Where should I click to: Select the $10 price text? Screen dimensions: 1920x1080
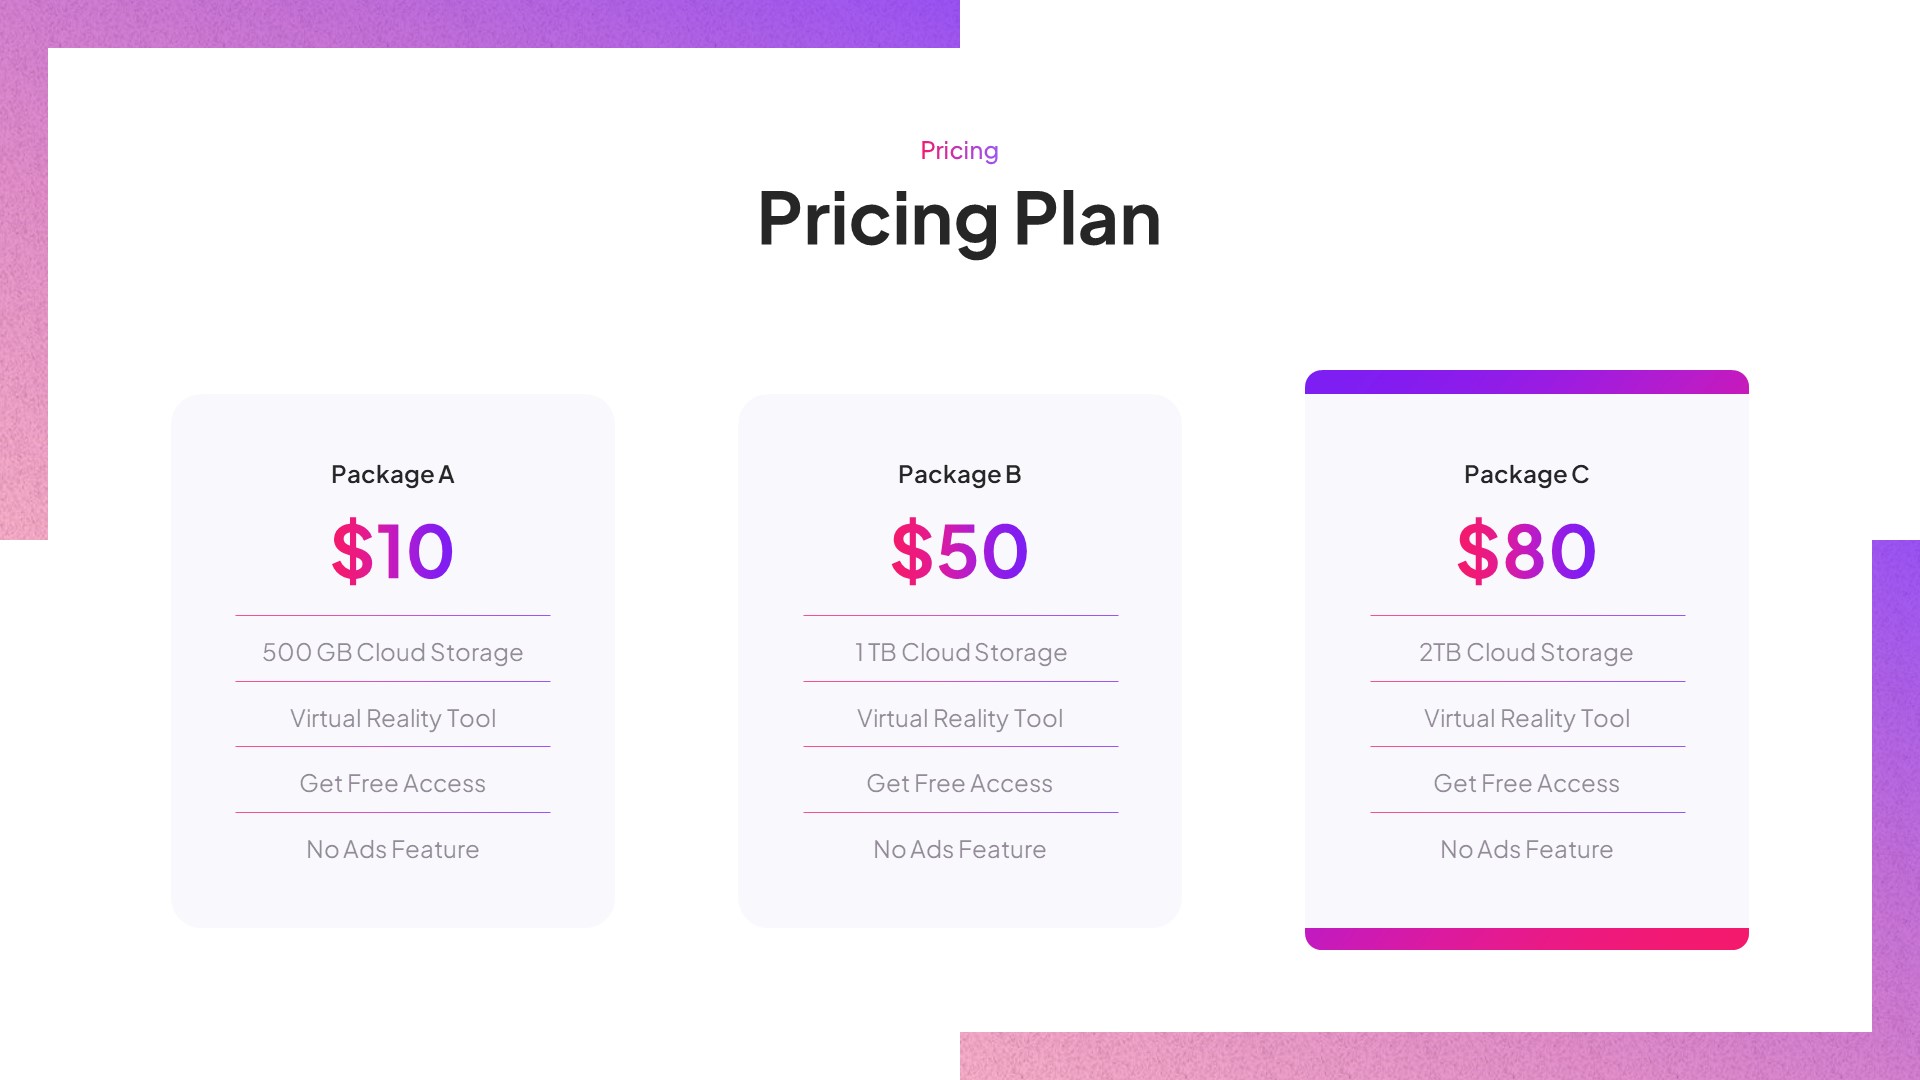[392, 551]
